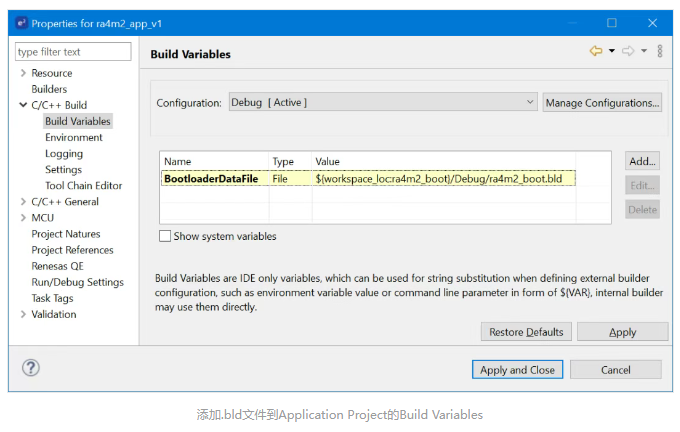Image resolution: width=680 pixels, height=432 pixels.
Task: Click the Delete button
Action: 642,209
